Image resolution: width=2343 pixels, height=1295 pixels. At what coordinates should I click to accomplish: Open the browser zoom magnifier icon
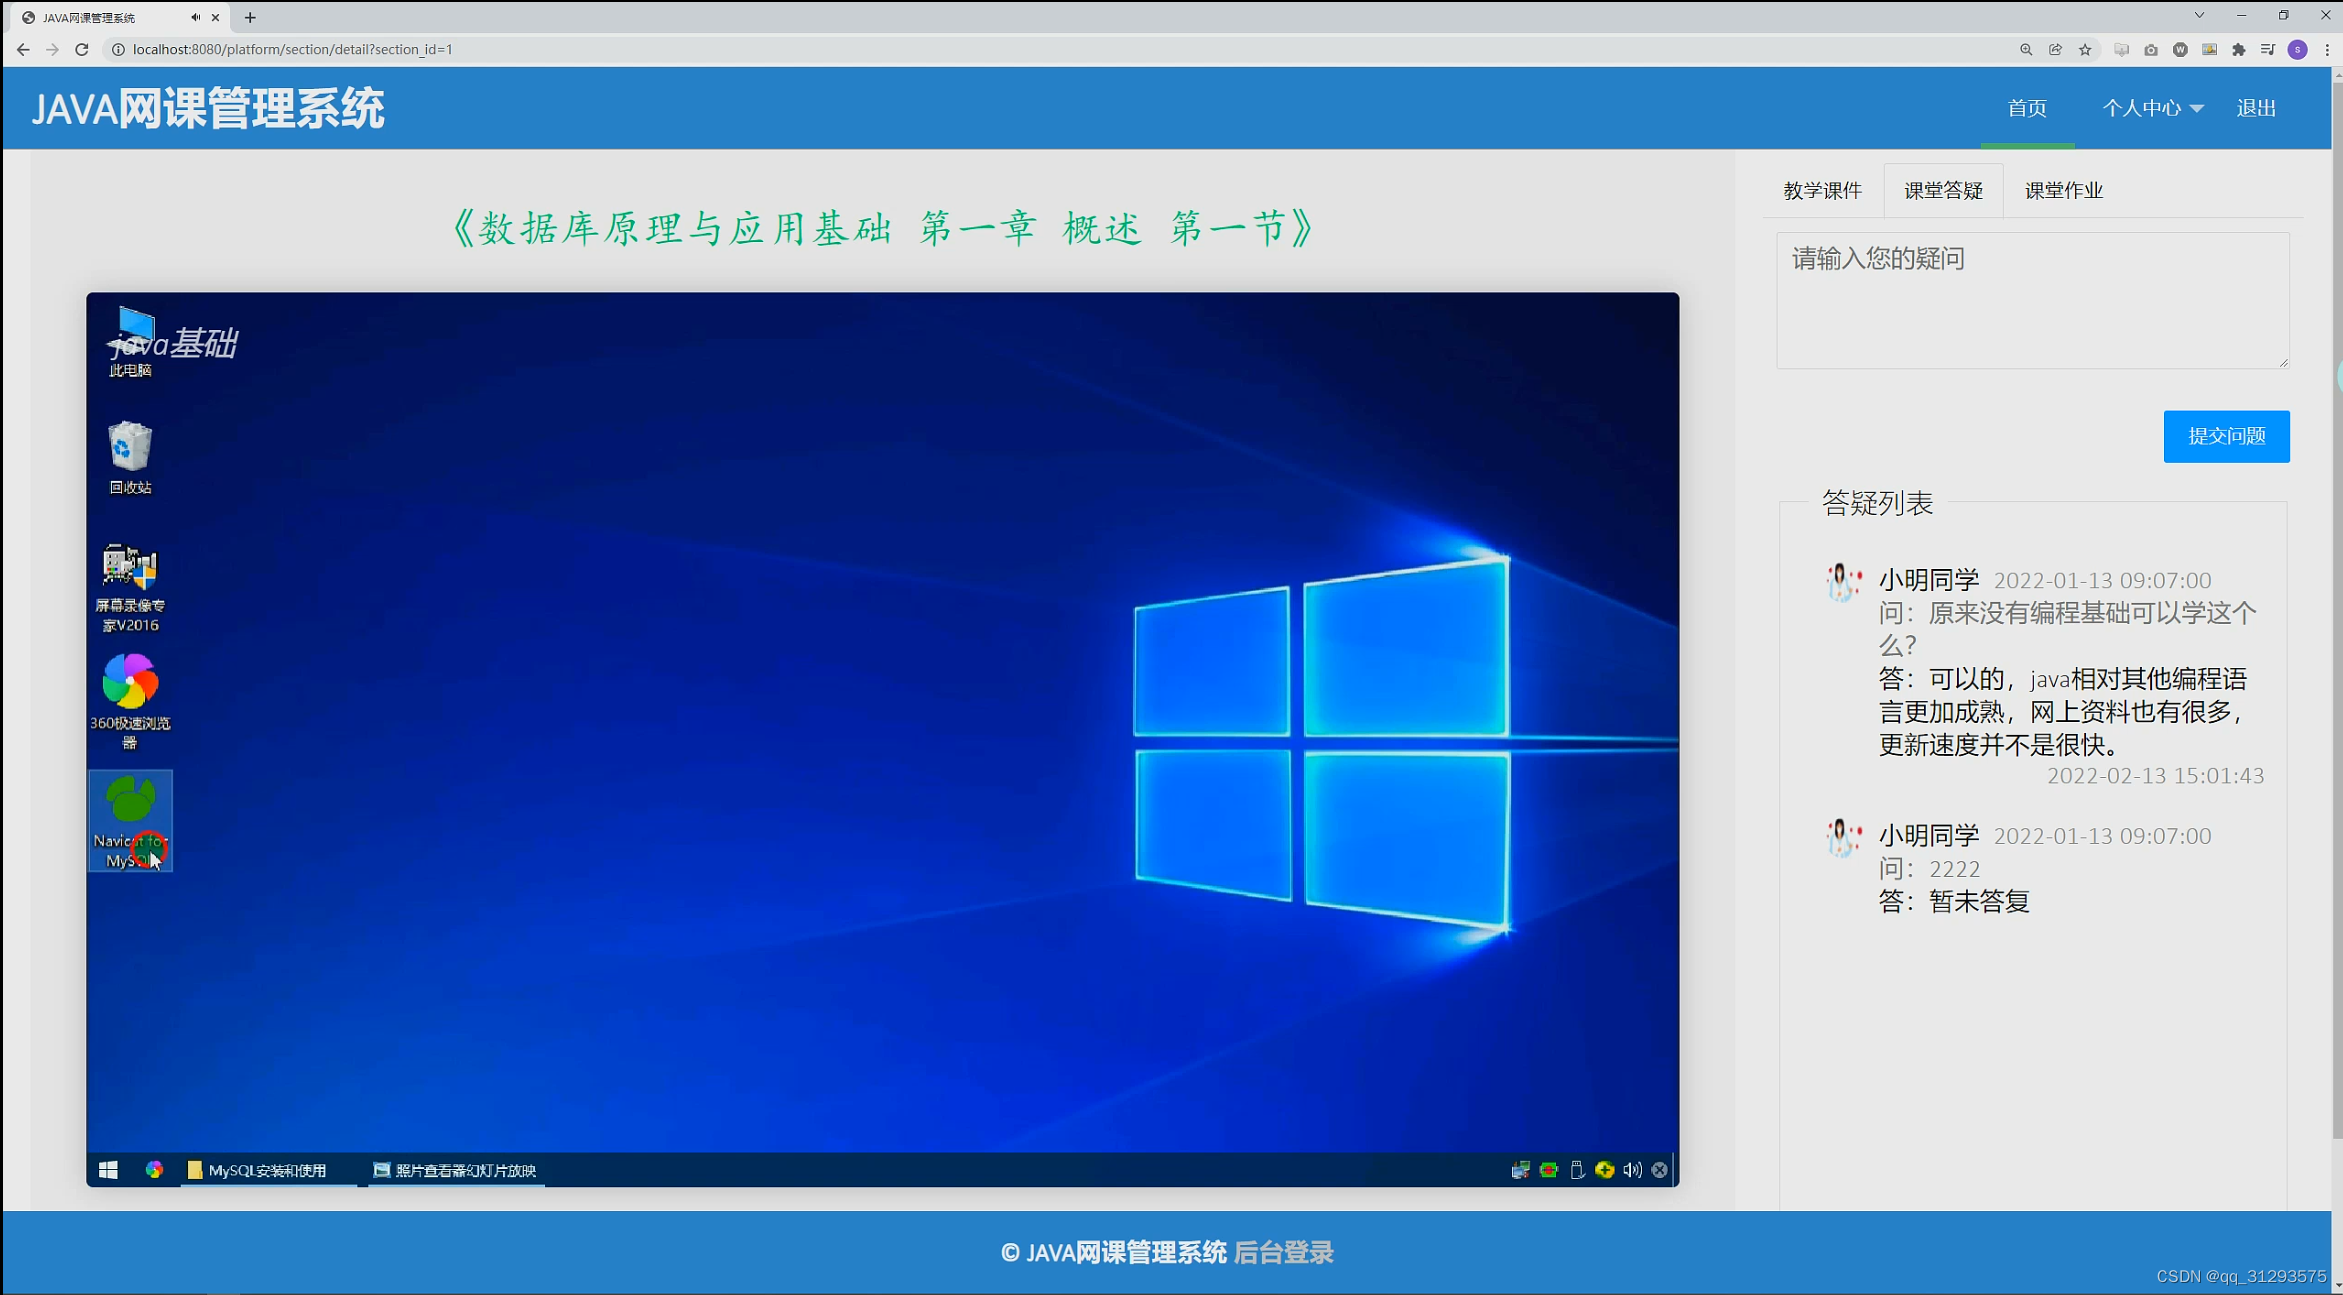2026,49
